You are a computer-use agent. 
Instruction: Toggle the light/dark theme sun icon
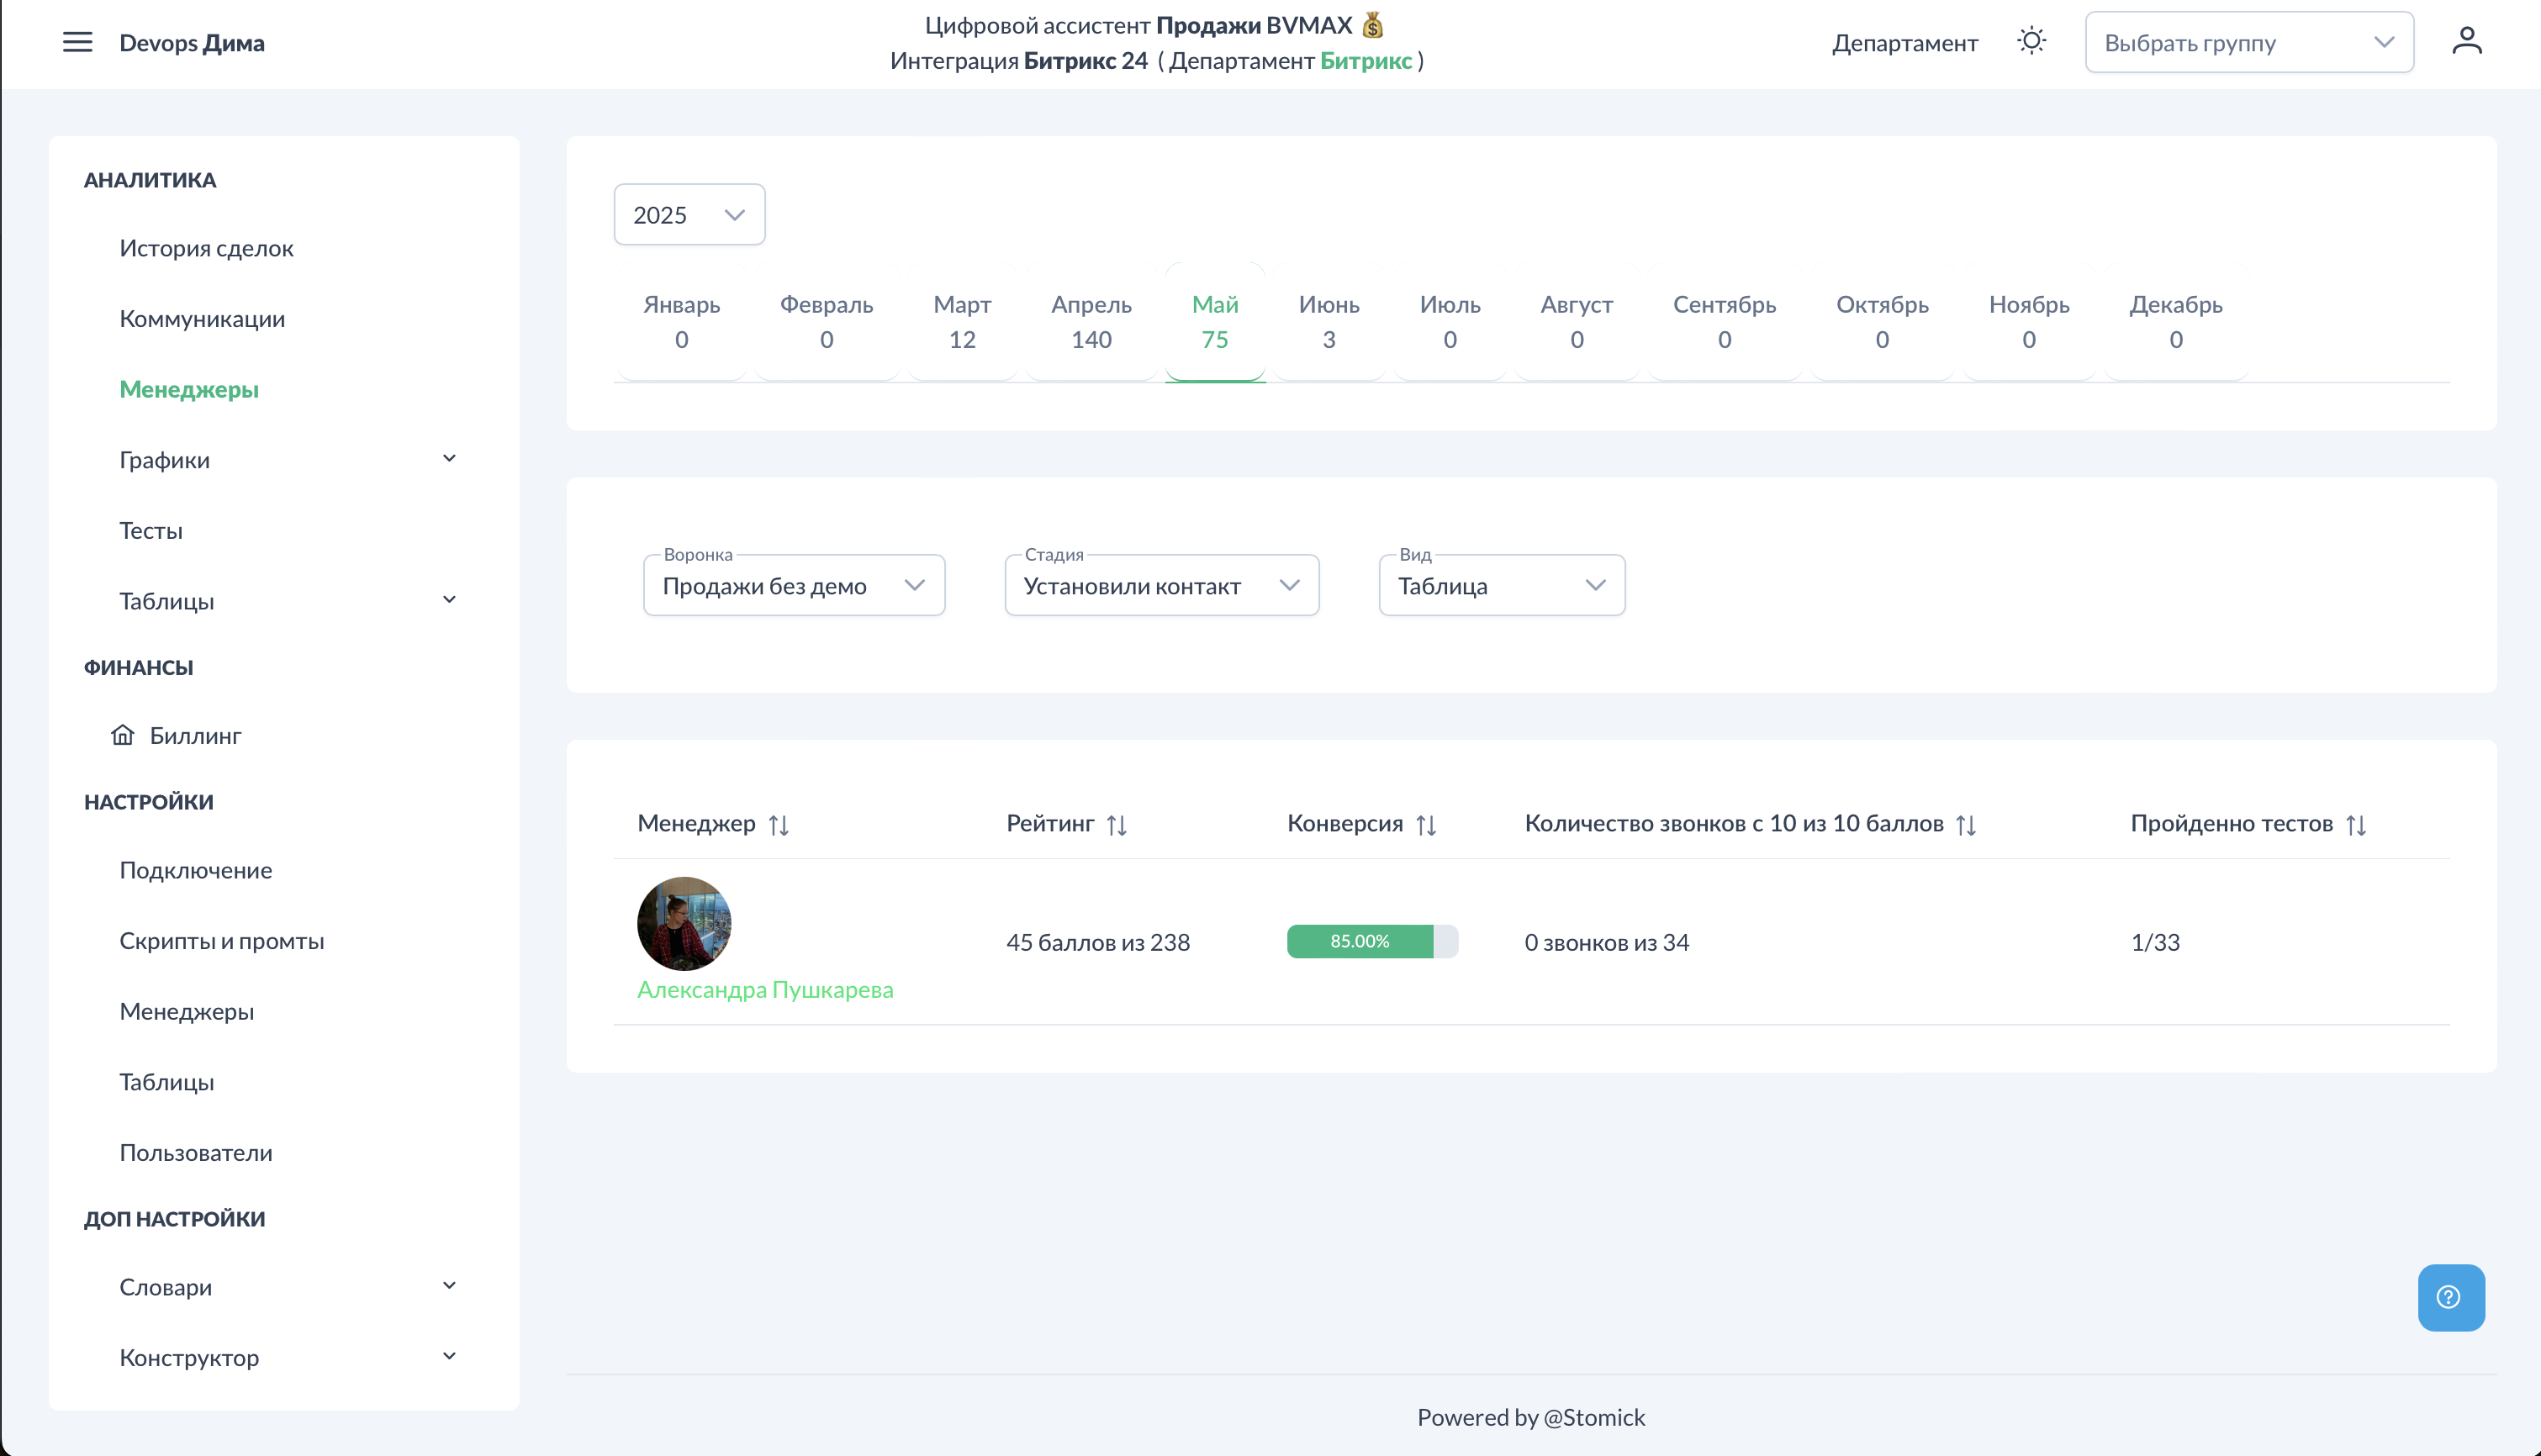(x=2031, y=42)
